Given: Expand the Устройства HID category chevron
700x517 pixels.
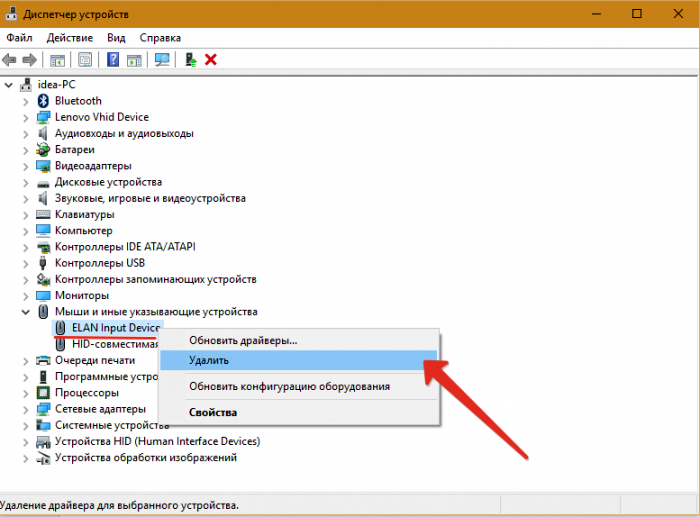Looking at the screenshot, I should pyautogui.click(x=26, y=442).
